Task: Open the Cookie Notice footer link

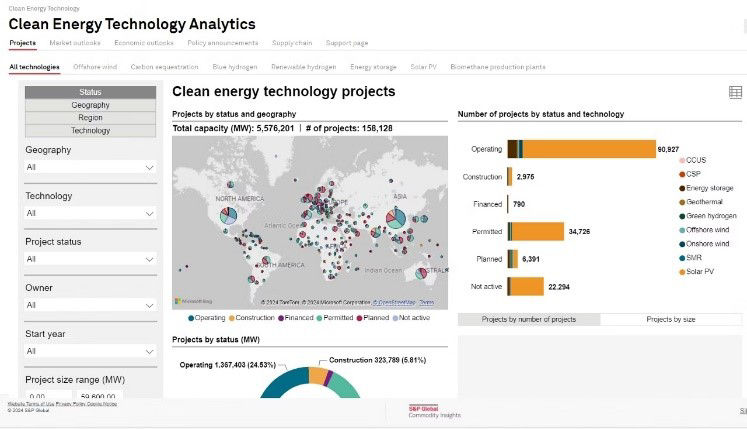Action: [x=101, y=404]
